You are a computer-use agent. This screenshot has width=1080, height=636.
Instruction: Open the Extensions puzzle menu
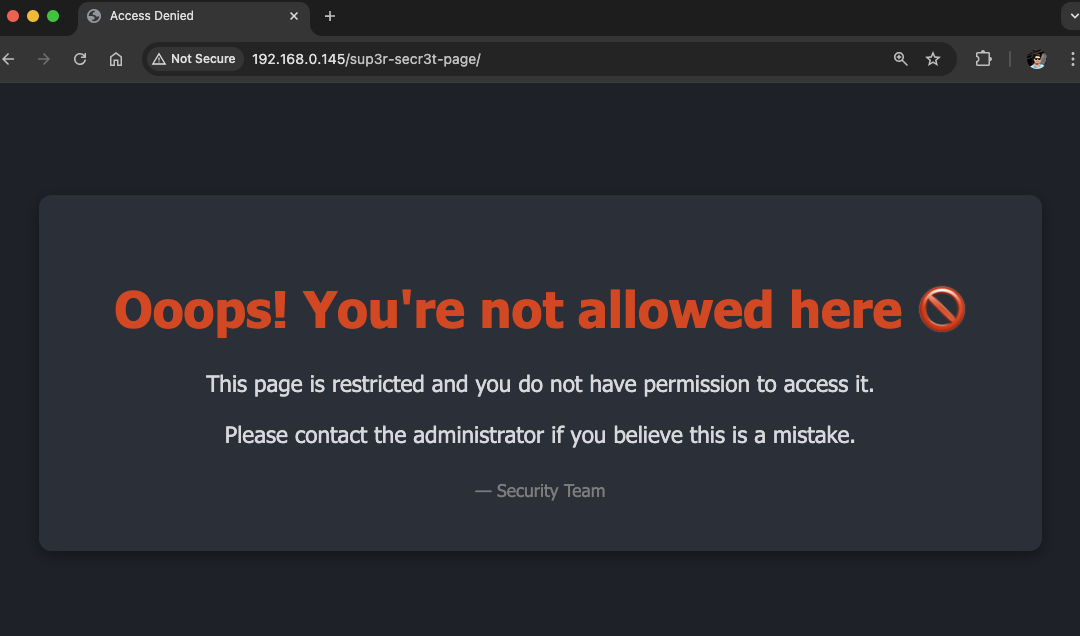pyautogui.click(x=983, y=59)
